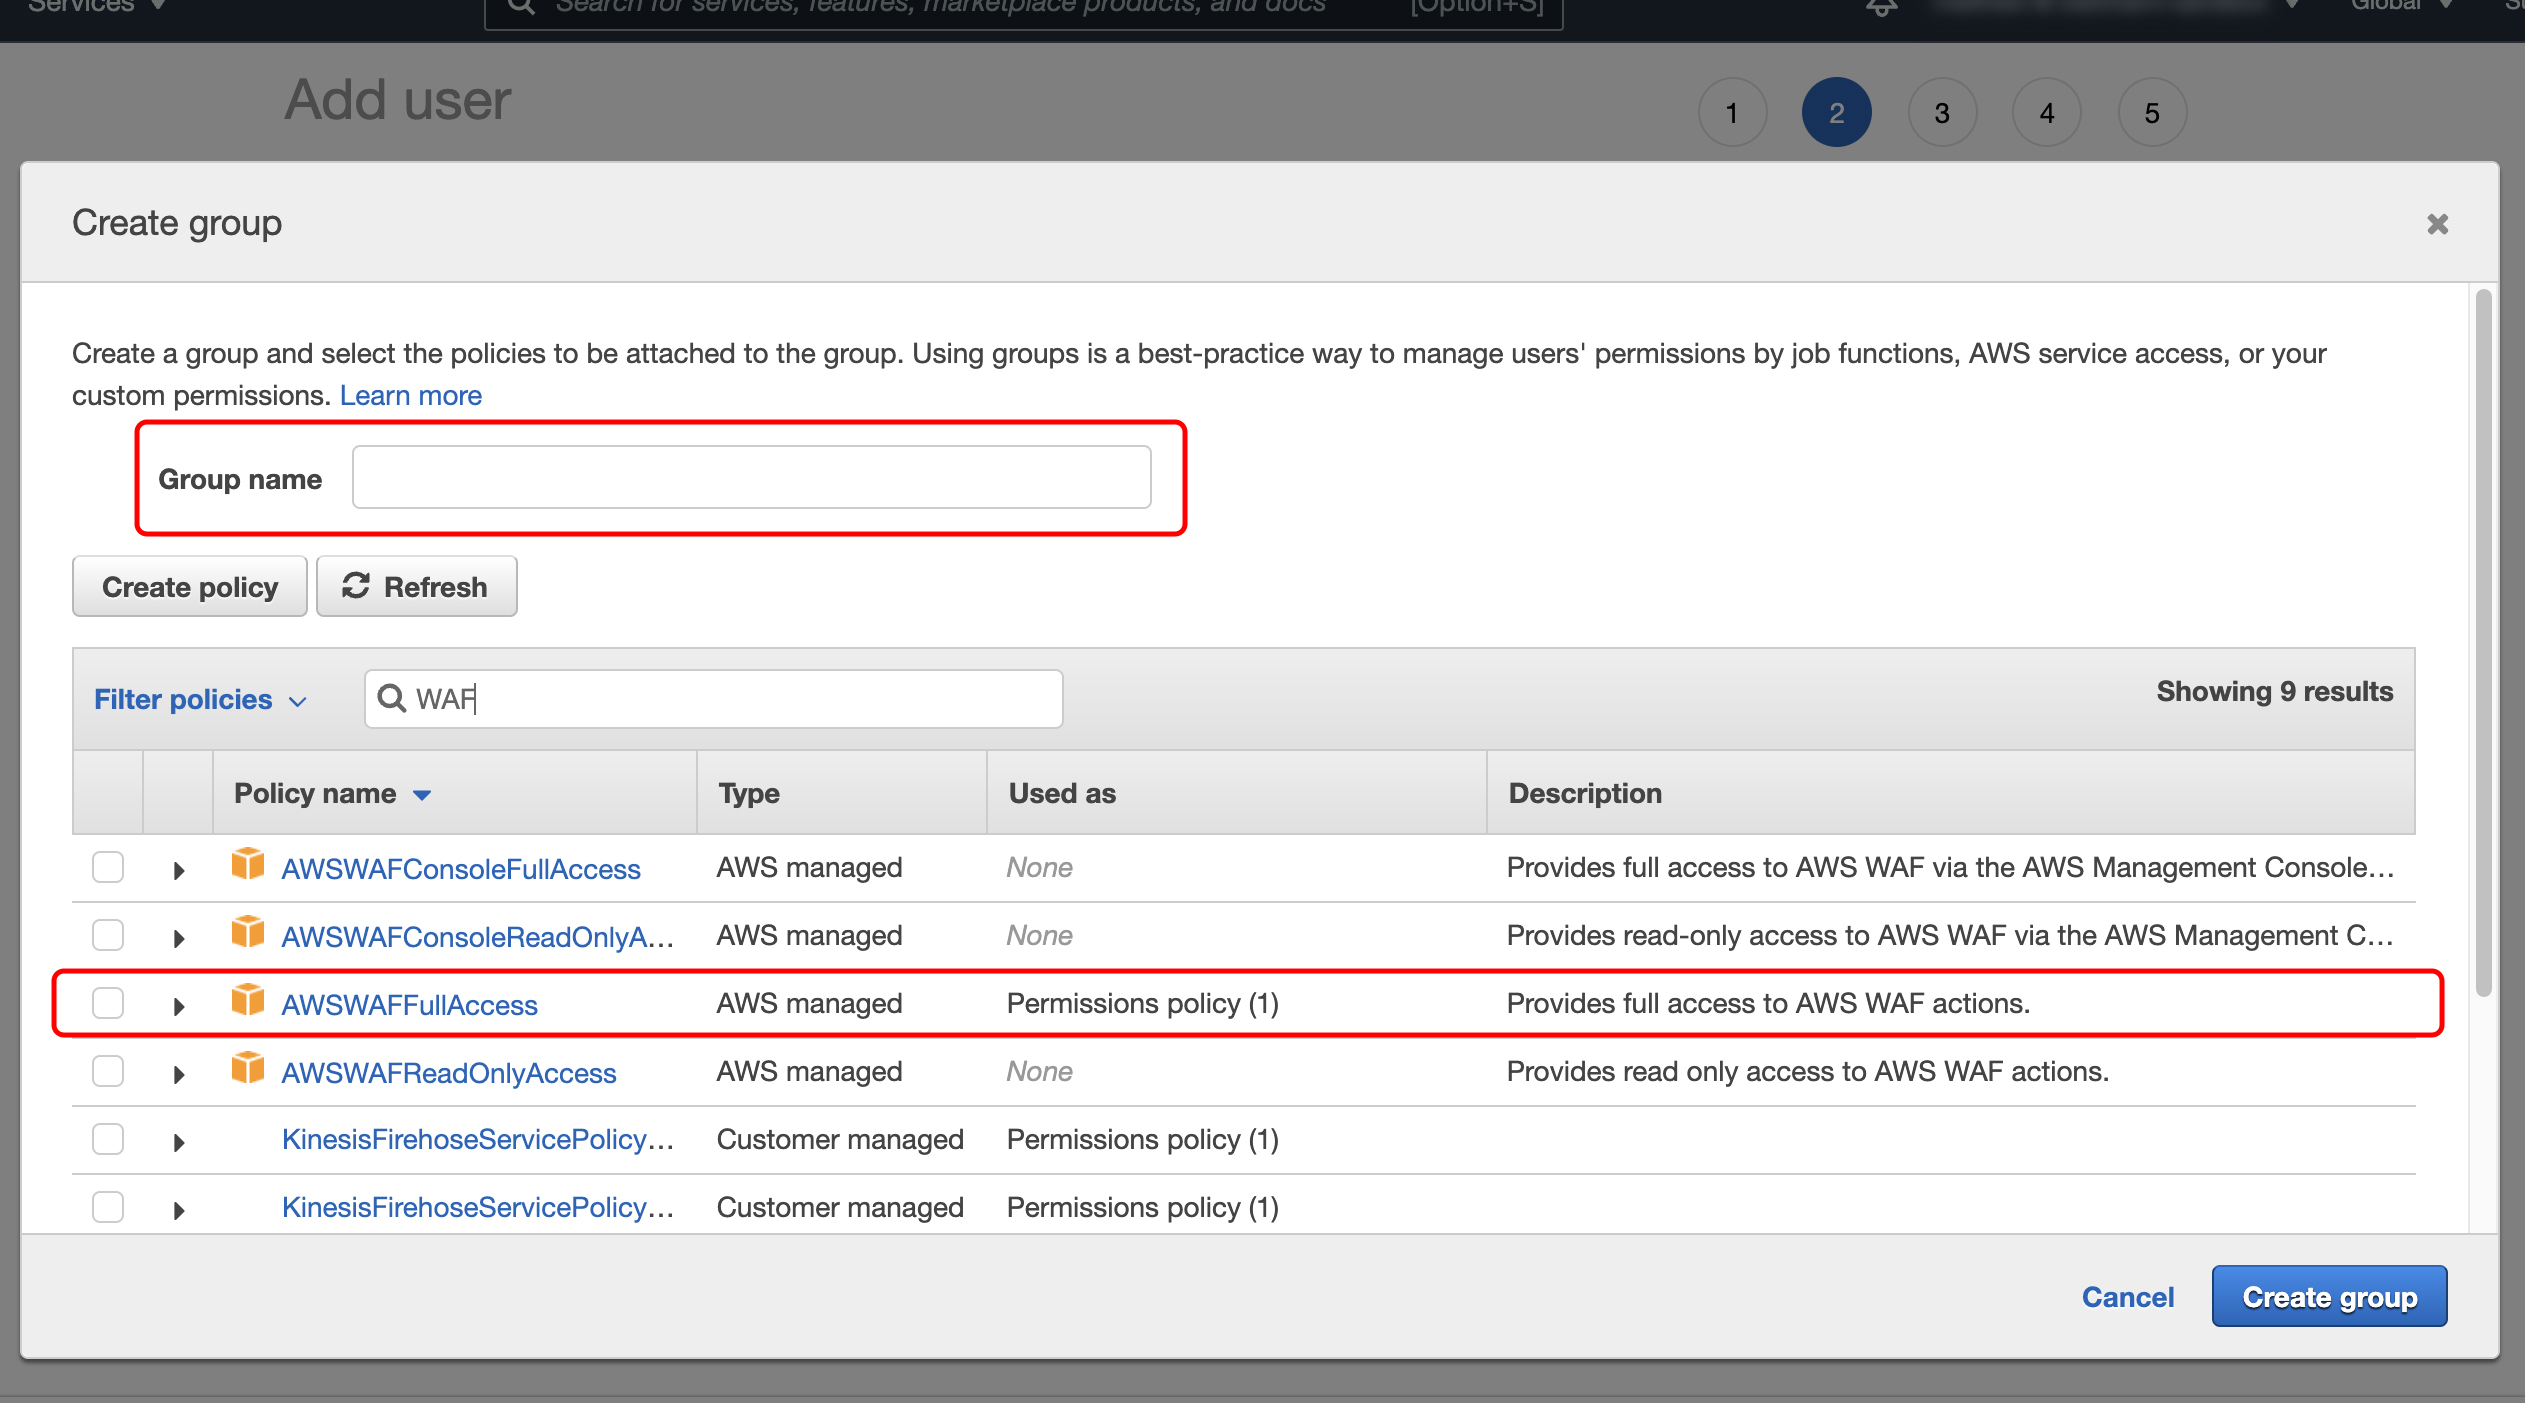Image resolution: width=2525 pixels, height=1403 pixels.
Task: Cancel group creation
Action: [2127, 1297]
